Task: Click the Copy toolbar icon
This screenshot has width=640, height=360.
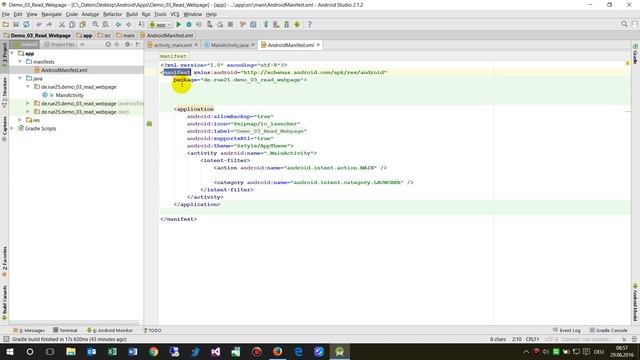Action: coord(72,24)
